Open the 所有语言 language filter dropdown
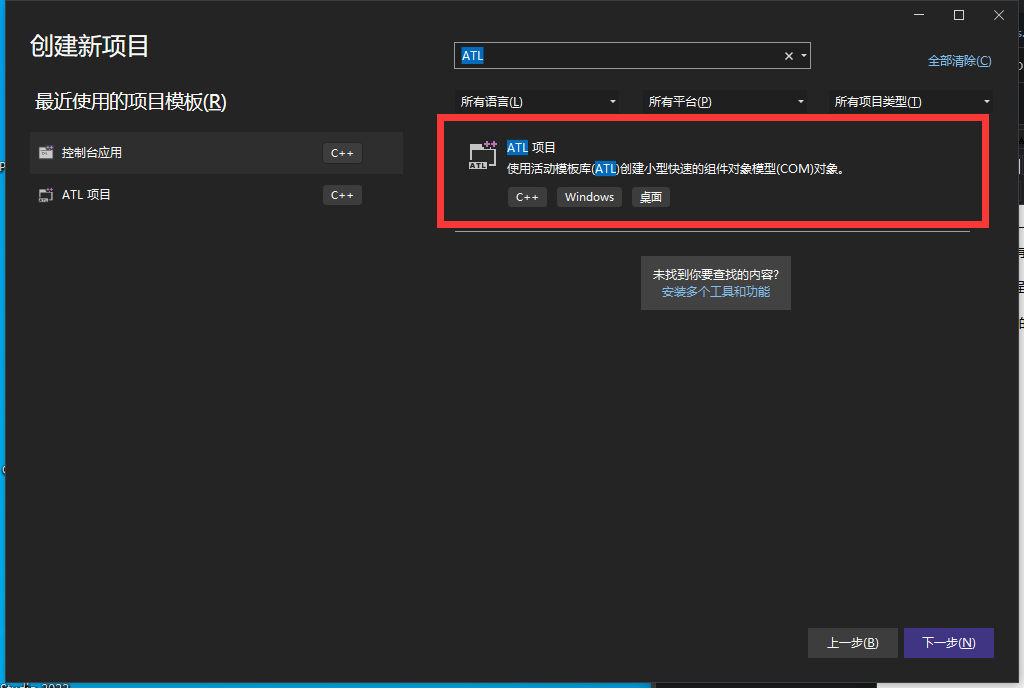Image resolution: width=1024 pixels, height=688 pixels. tap(537, 102)
